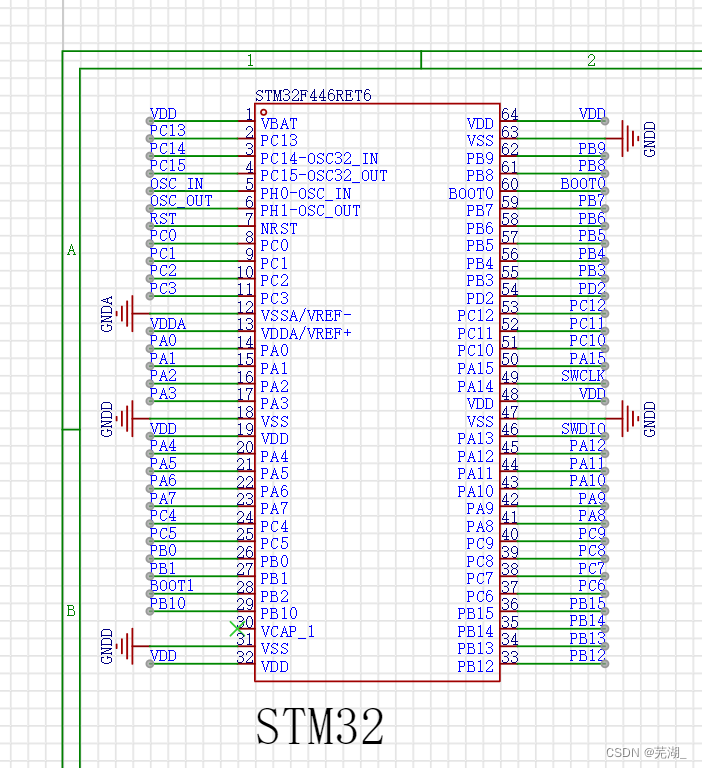Select the PC5 net label left of pin 25
Screen dimensions: 702x768
tap(163, 533)
